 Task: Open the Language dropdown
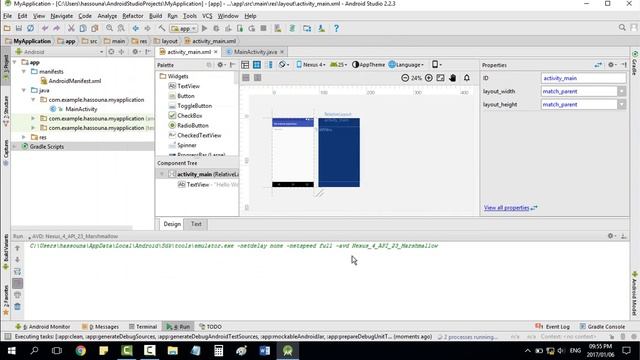pyautogui.click(x=406, y=65)
